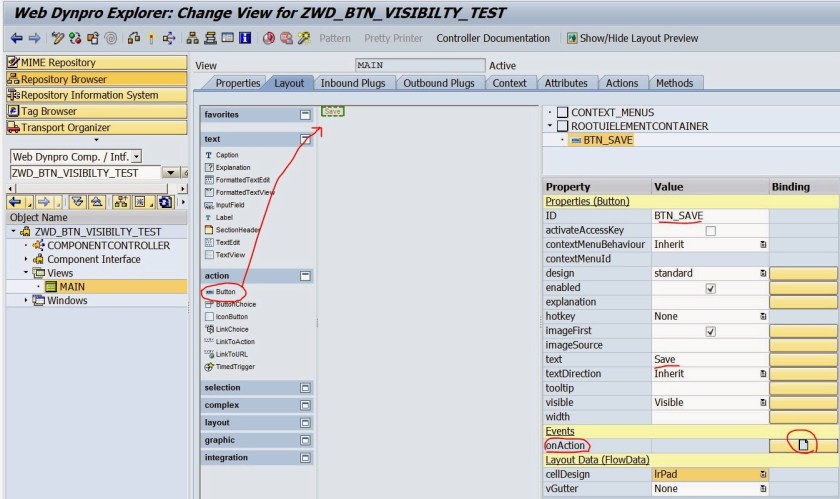This screenshot has width=840, height=499.
Task: Toggle the activateAccessKey checkbox
Action: [x=710, y=231]
